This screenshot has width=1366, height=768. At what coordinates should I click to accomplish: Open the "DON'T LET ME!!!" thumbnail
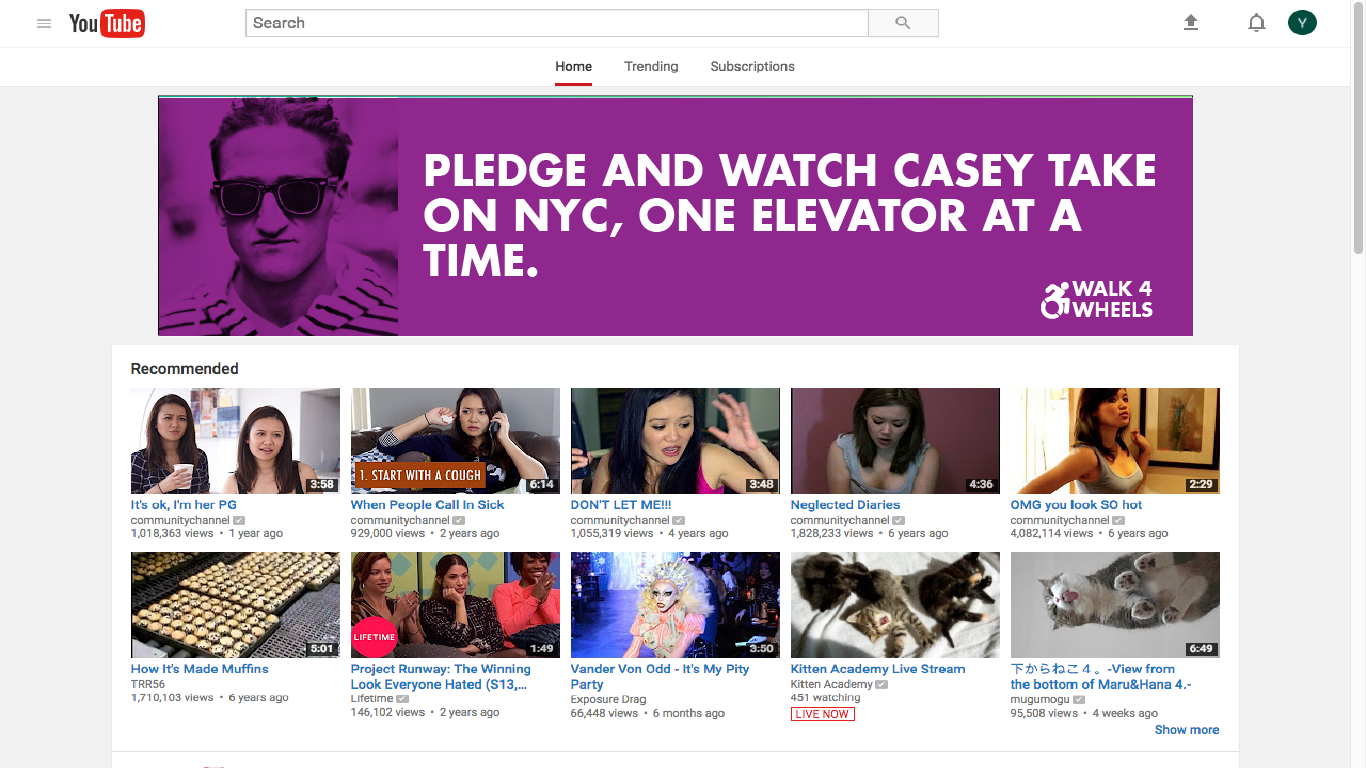(x=675, y=441)
